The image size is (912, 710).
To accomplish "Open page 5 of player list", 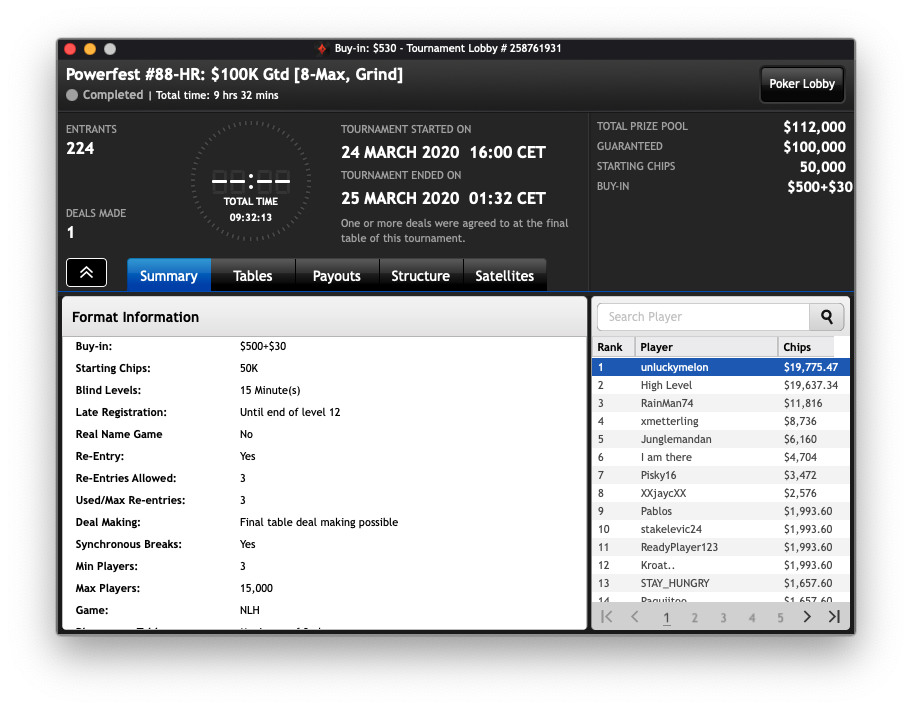I will (x=780, y=618).
